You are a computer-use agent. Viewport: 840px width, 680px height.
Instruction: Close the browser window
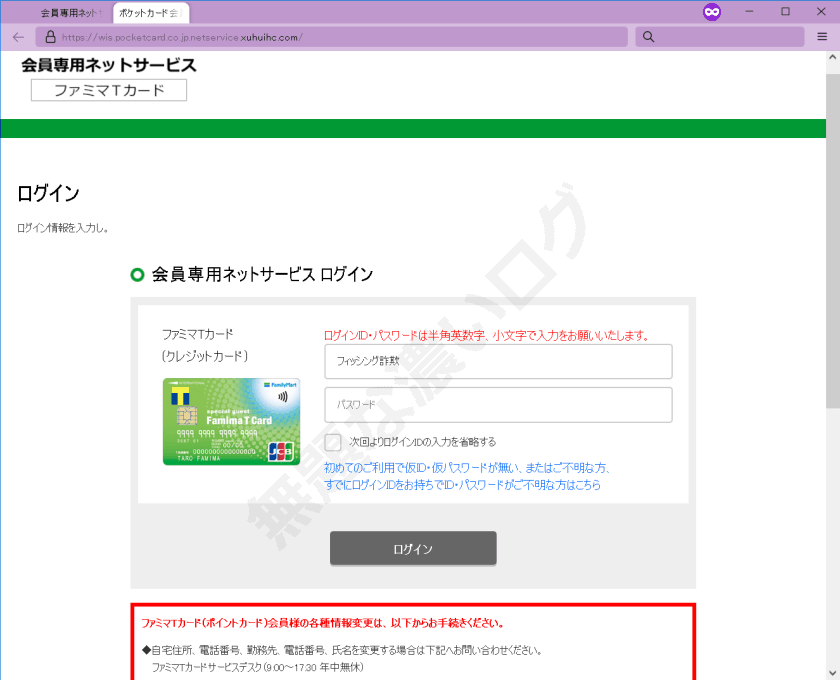821,11
